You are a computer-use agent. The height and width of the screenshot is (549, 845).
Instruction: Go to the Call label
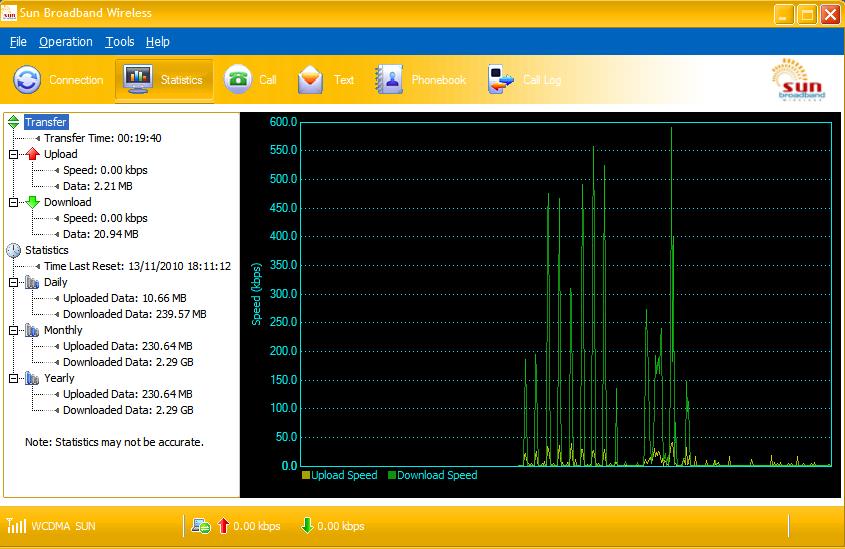268,80
